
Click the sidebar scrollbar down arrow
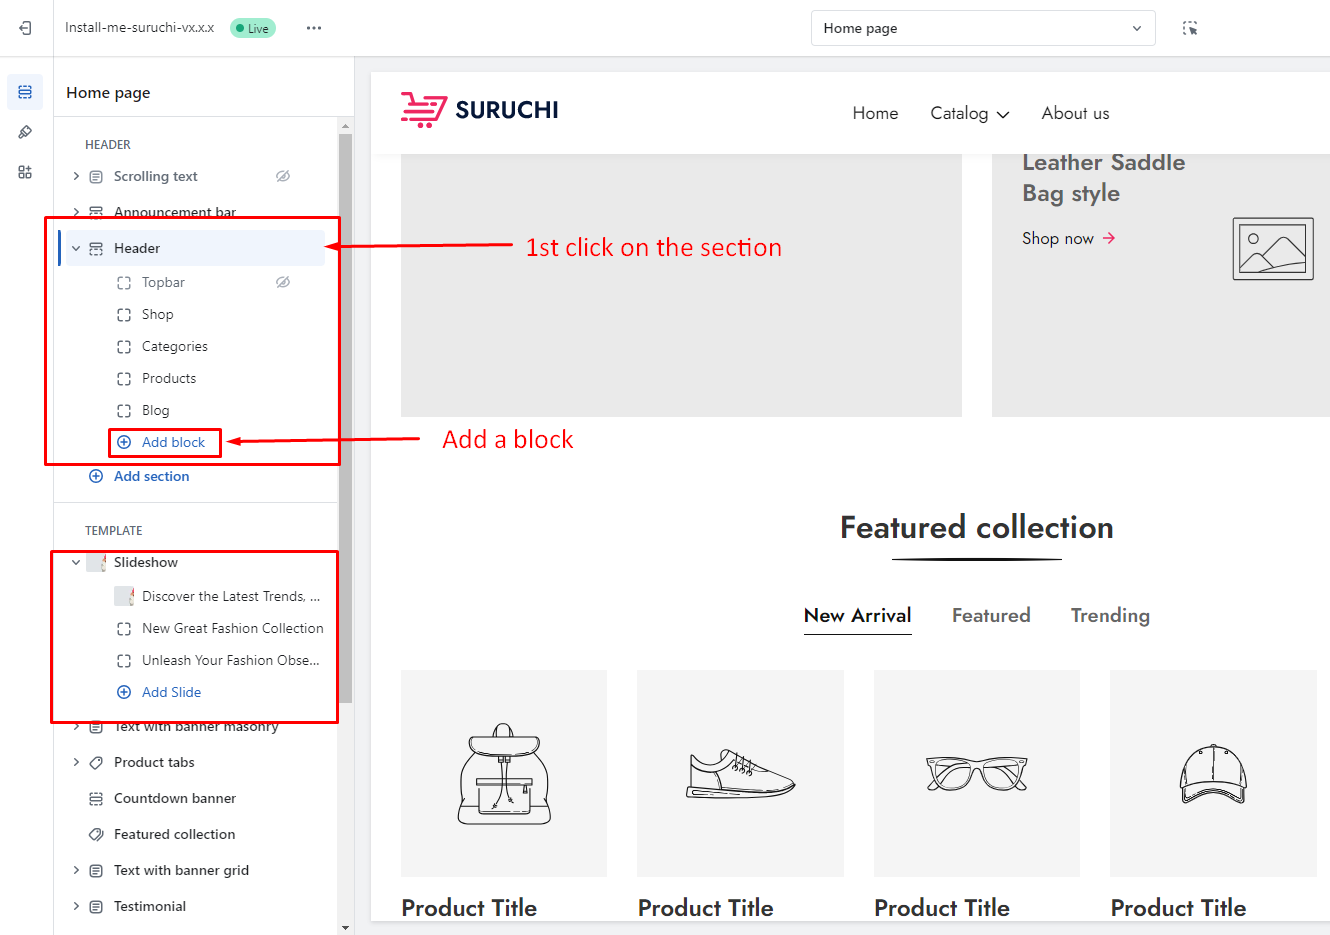pyautogui.click(x=346, y=927)
